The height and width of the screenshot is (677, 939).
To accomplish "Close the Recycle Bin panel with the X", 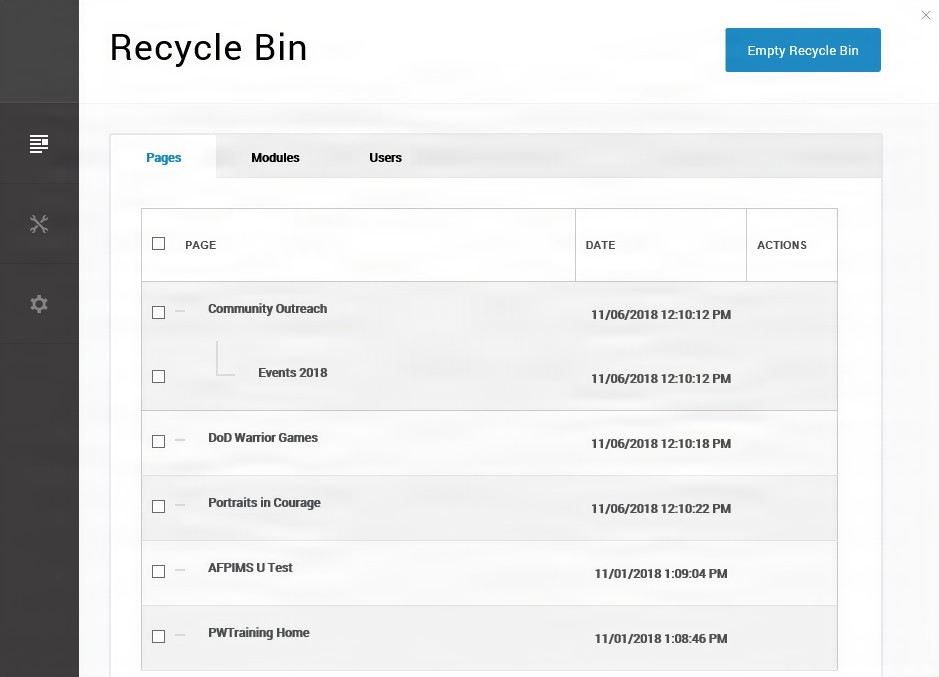I will (x=926, y=15).
